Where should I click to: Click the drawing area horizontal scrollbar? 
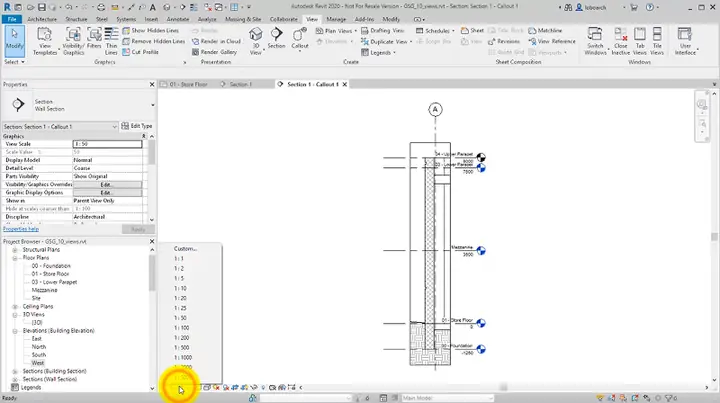[503, 387]
